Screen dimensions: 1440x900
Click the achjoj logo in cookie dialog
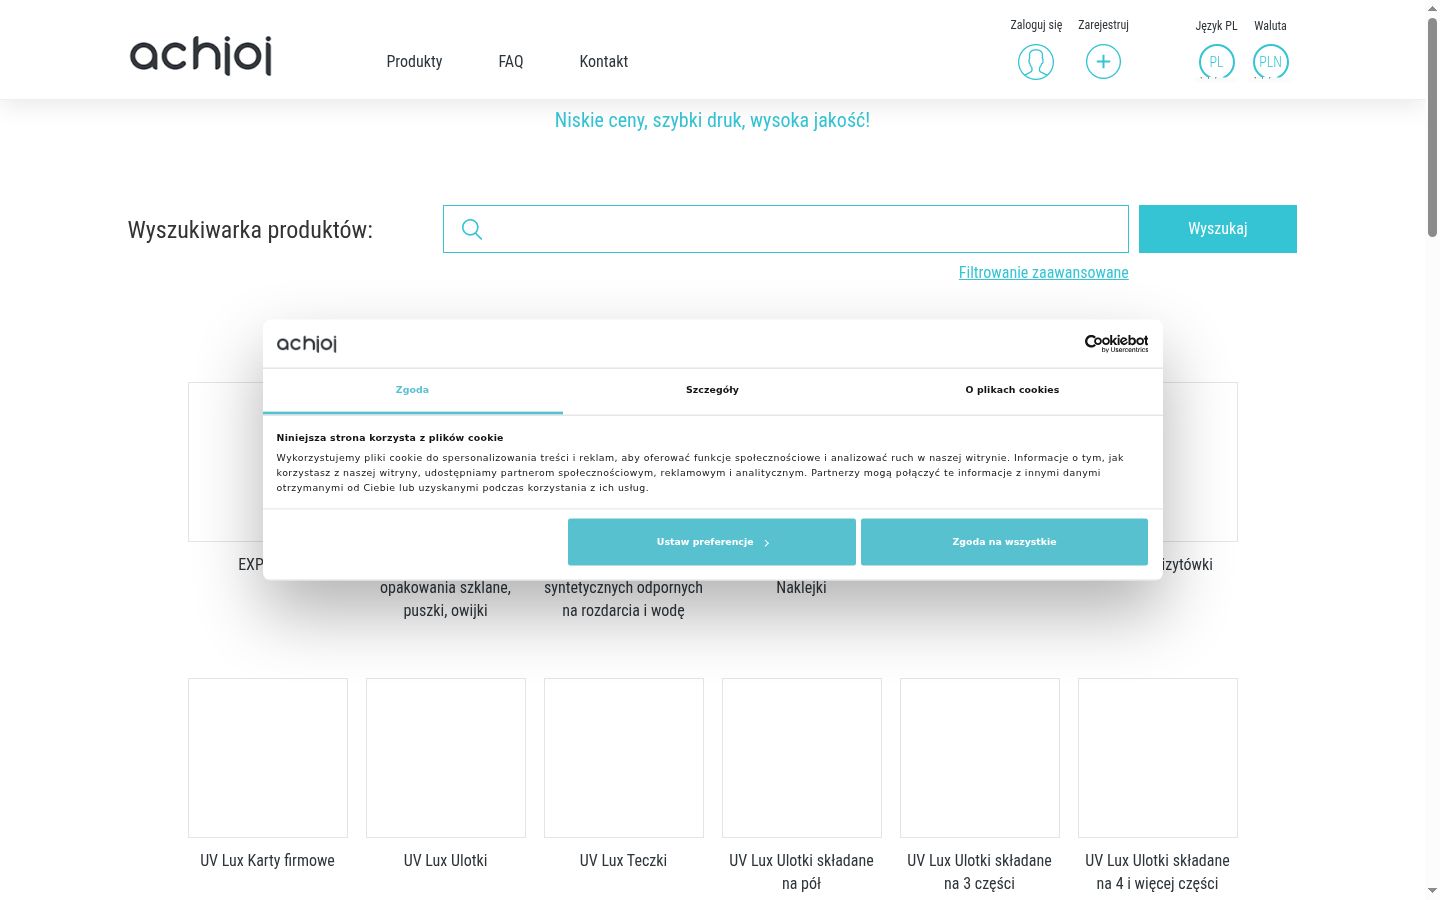306,343
